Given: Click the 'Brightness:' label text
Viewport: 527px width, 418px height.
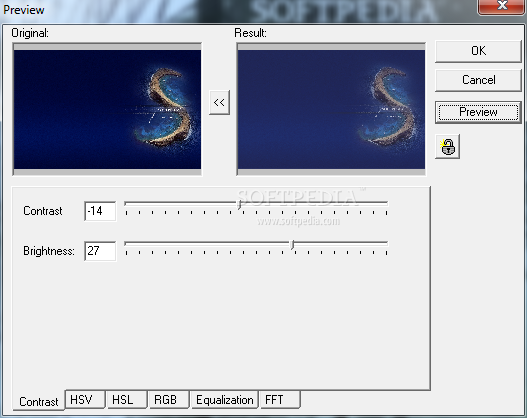Looking at the screenshot, I should click(x=49, y=251).
